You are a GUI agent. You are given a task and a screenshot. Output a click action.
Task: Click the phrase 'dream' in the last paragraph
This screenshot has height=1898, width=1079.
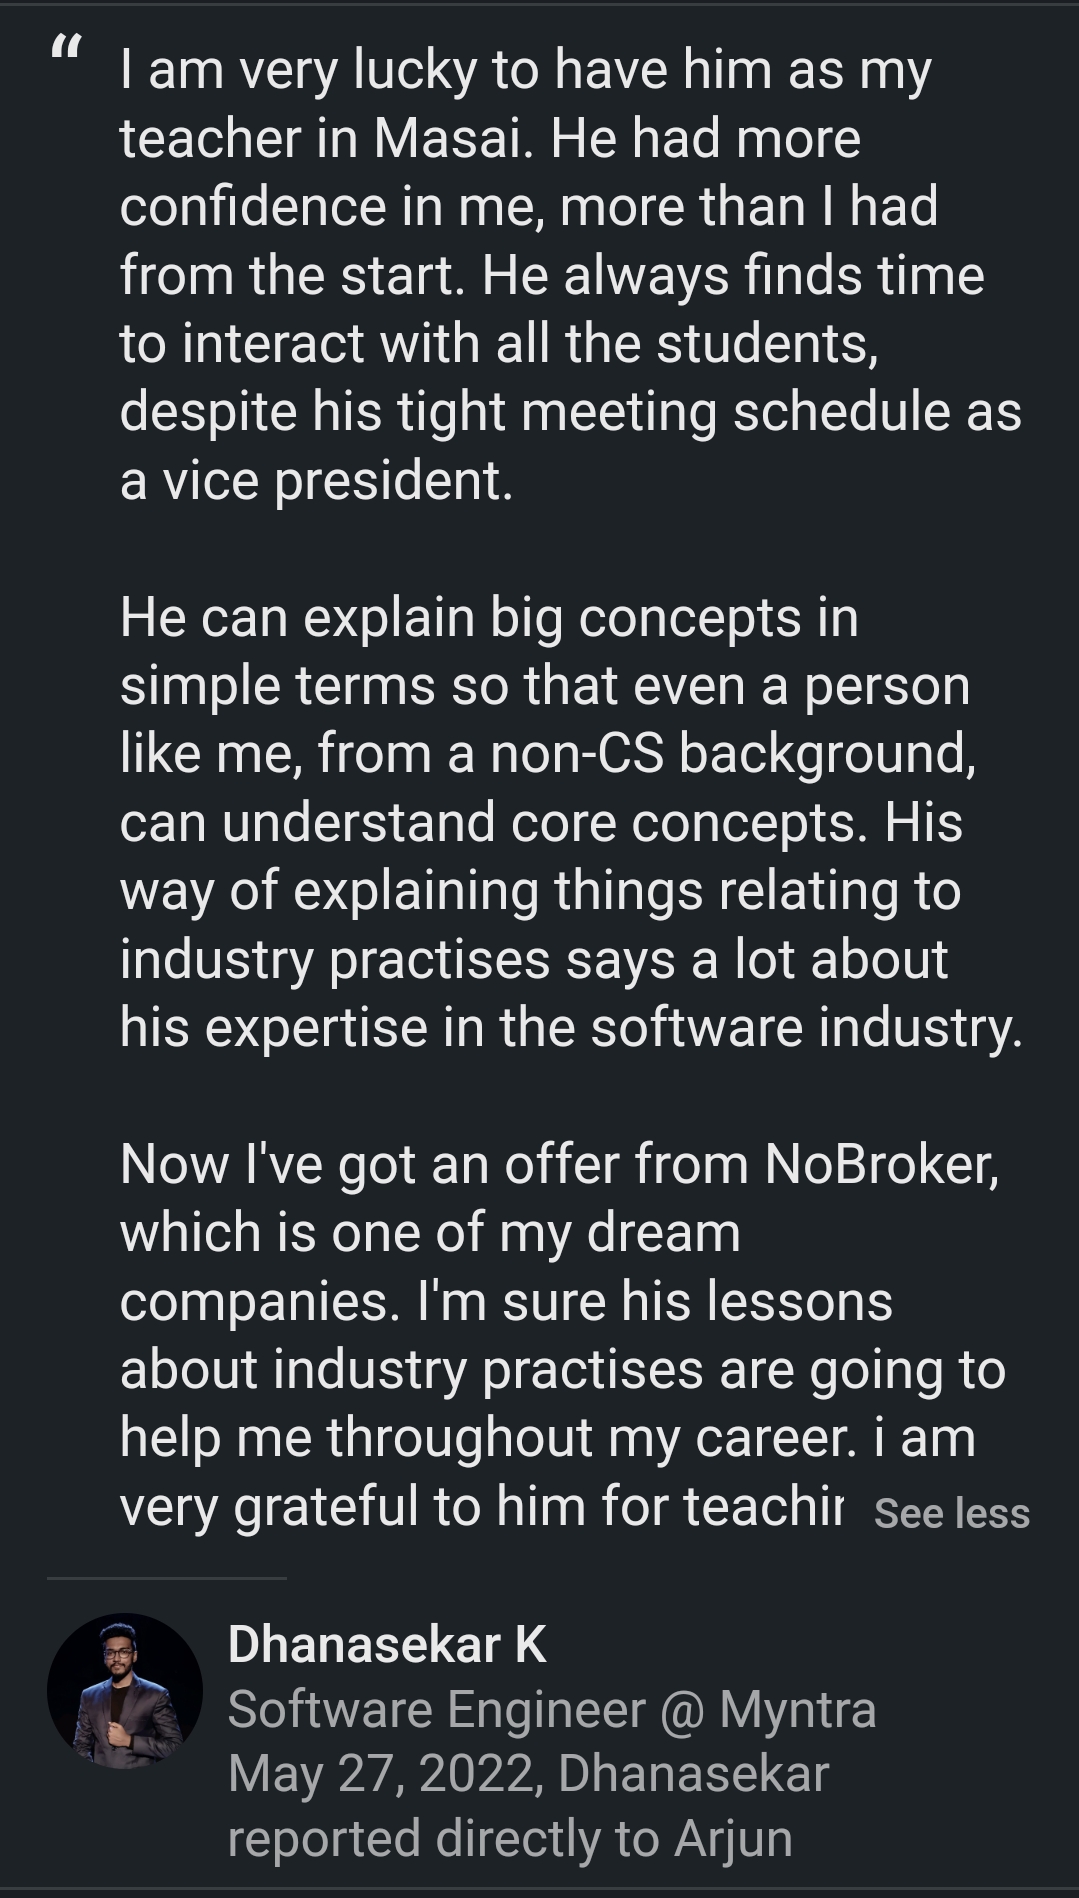point(663,1232)
